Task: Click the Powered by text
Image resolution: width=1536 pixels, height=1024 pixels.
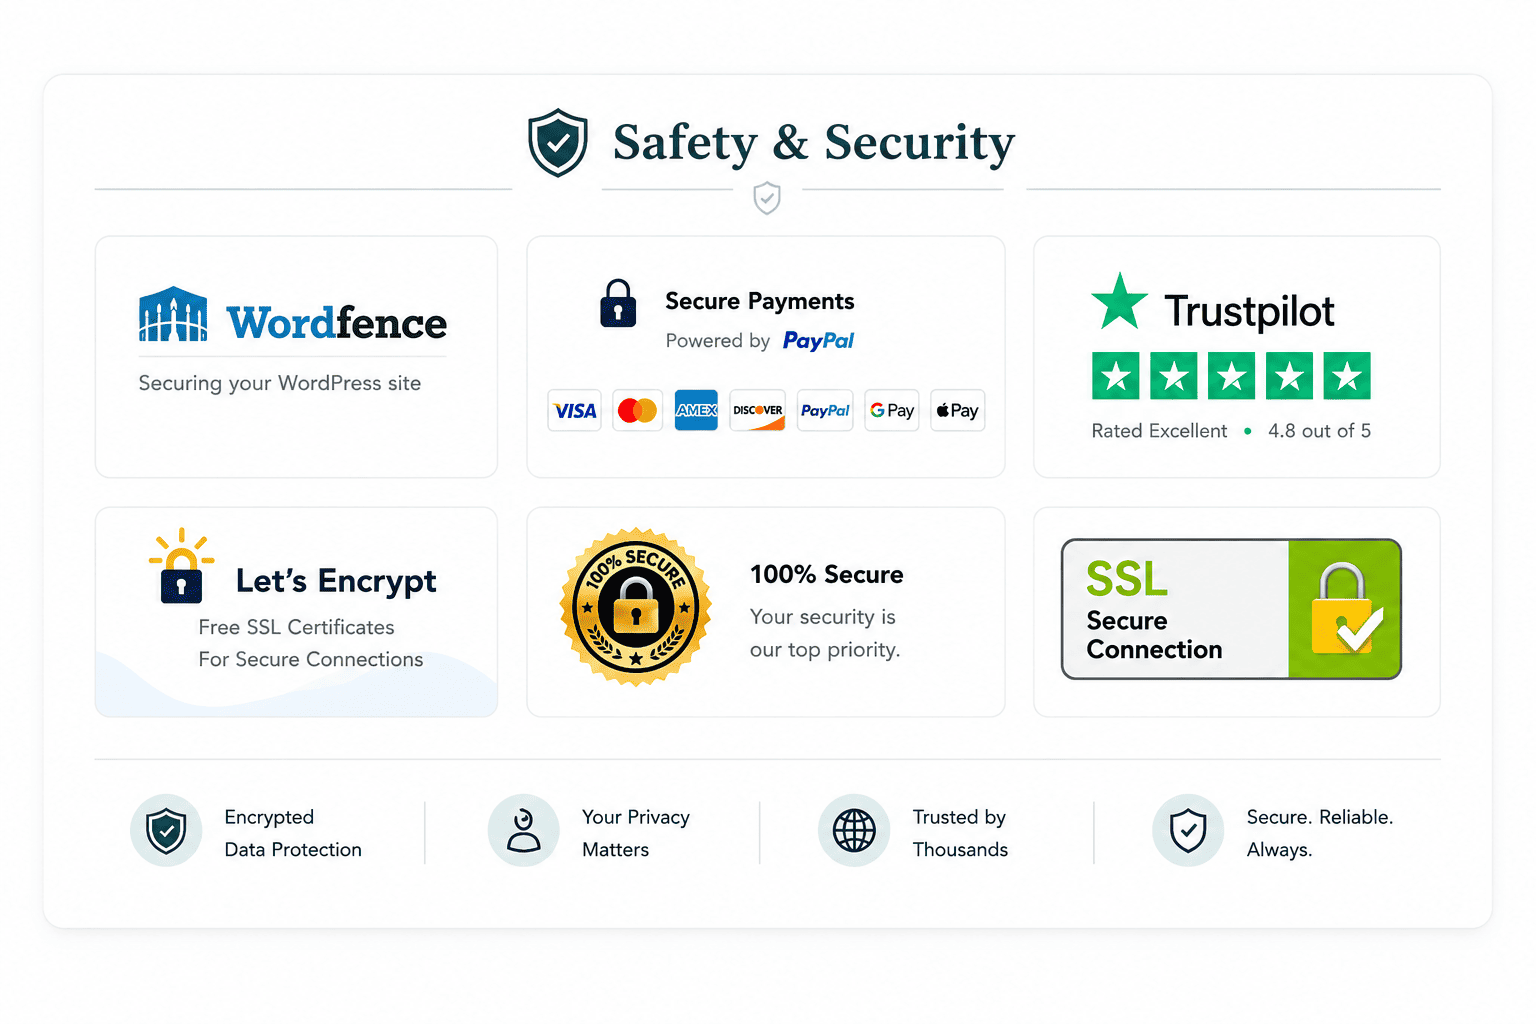Action: click(x=718, y=341)
